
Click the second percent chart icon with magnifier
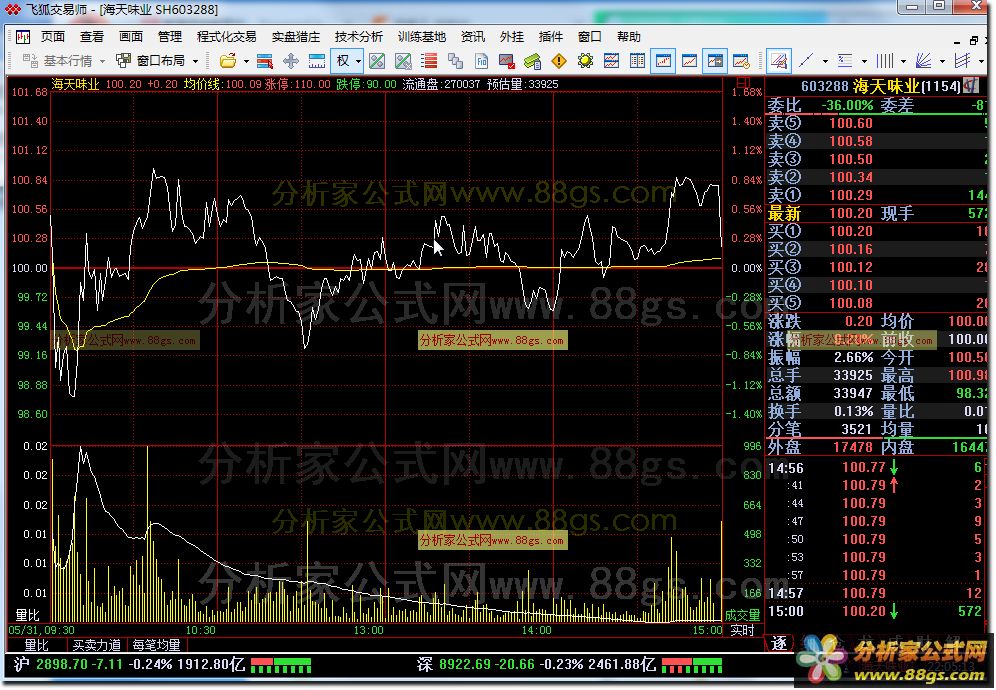[403, 61]
